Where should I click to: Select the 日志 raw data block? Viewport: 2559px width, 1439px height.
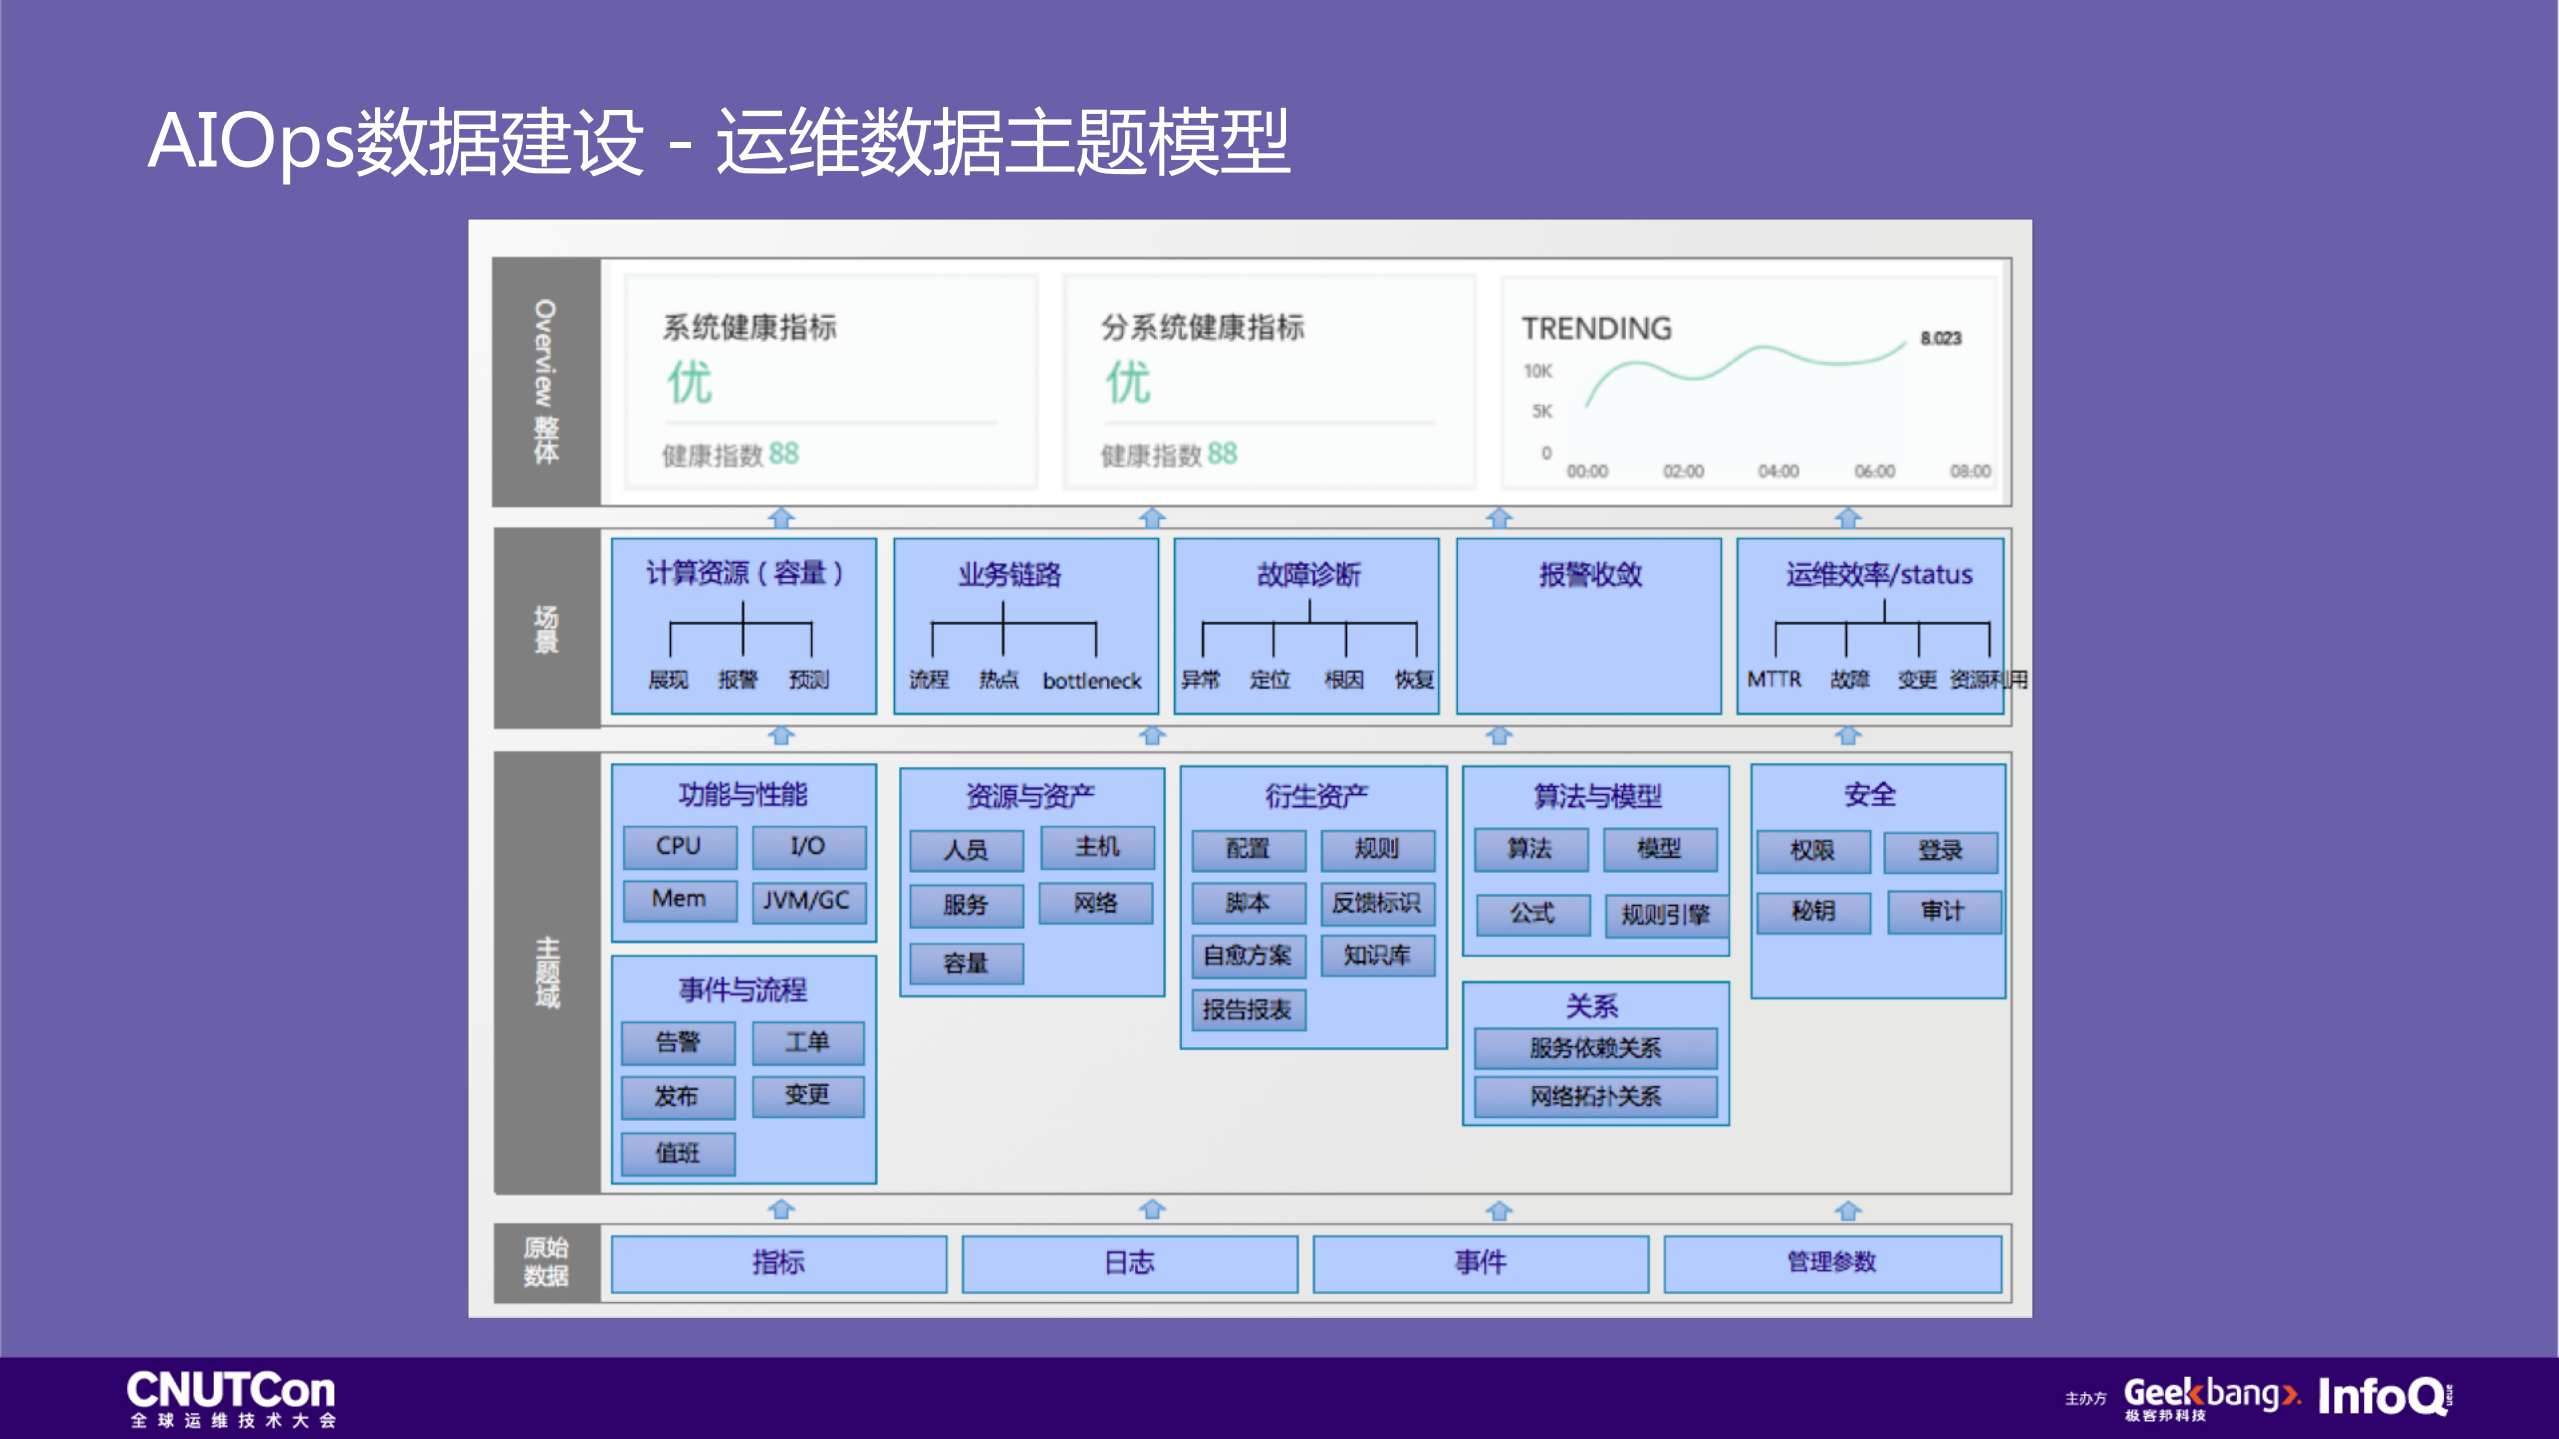click(x=1129, y=1263)
